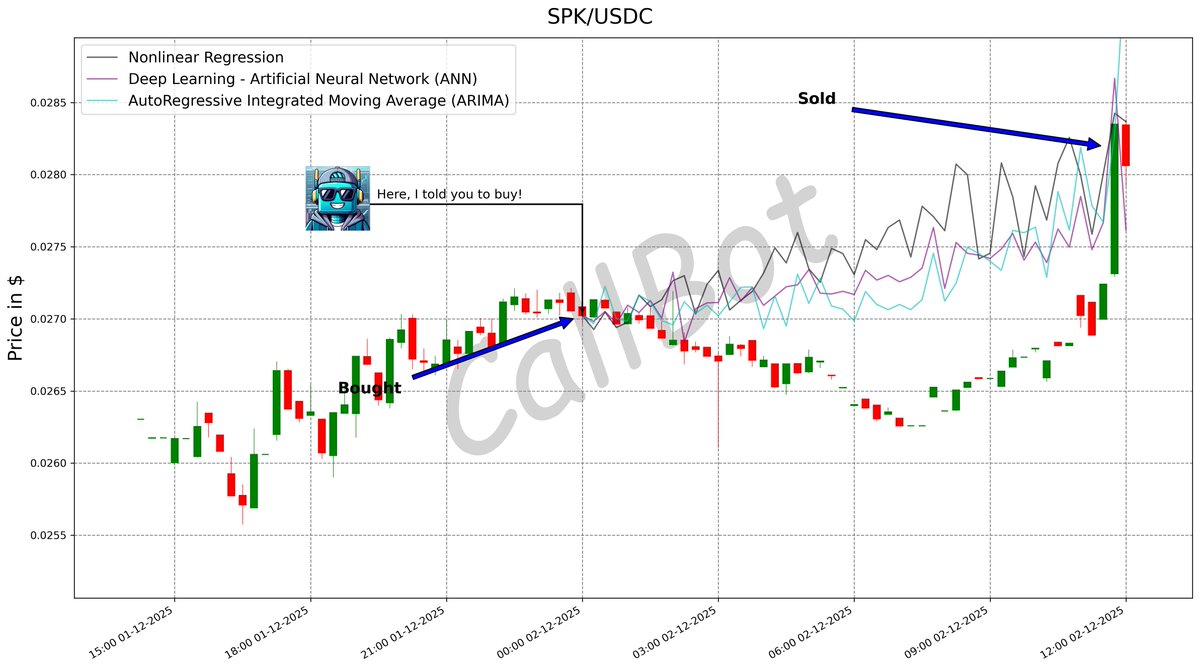Screen dimensions: 1200x669
Task: Click the purple ANN legend line sample
Action: 103,79
